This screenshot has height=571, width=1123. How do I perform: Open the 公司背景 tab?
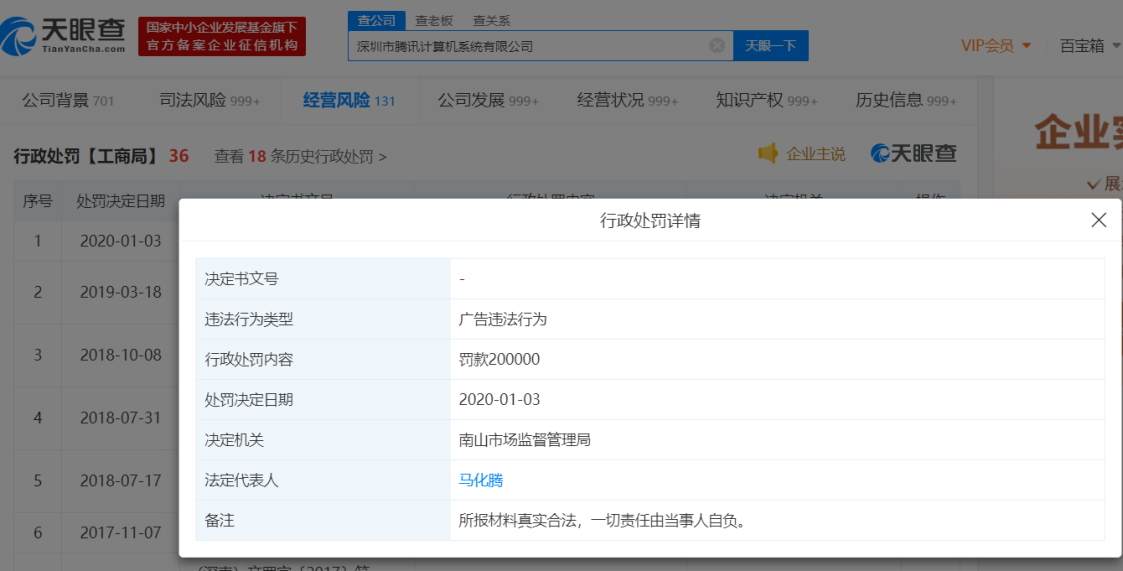coord(68,100)
